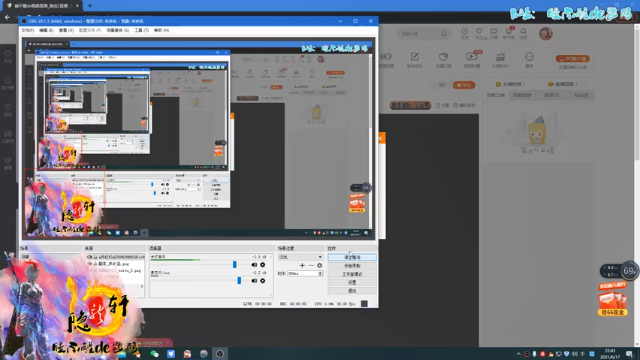Open the Profile menu in OBS

(x=90, y=30)
